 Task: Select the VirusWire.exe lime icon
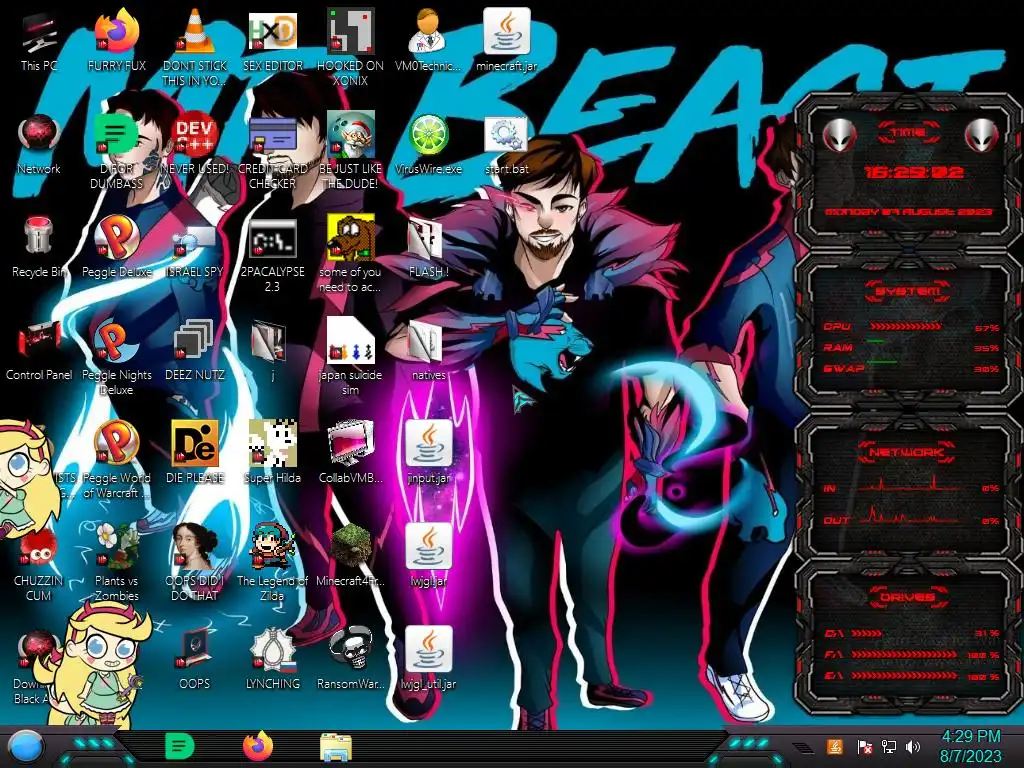click(x=428, y=136)
